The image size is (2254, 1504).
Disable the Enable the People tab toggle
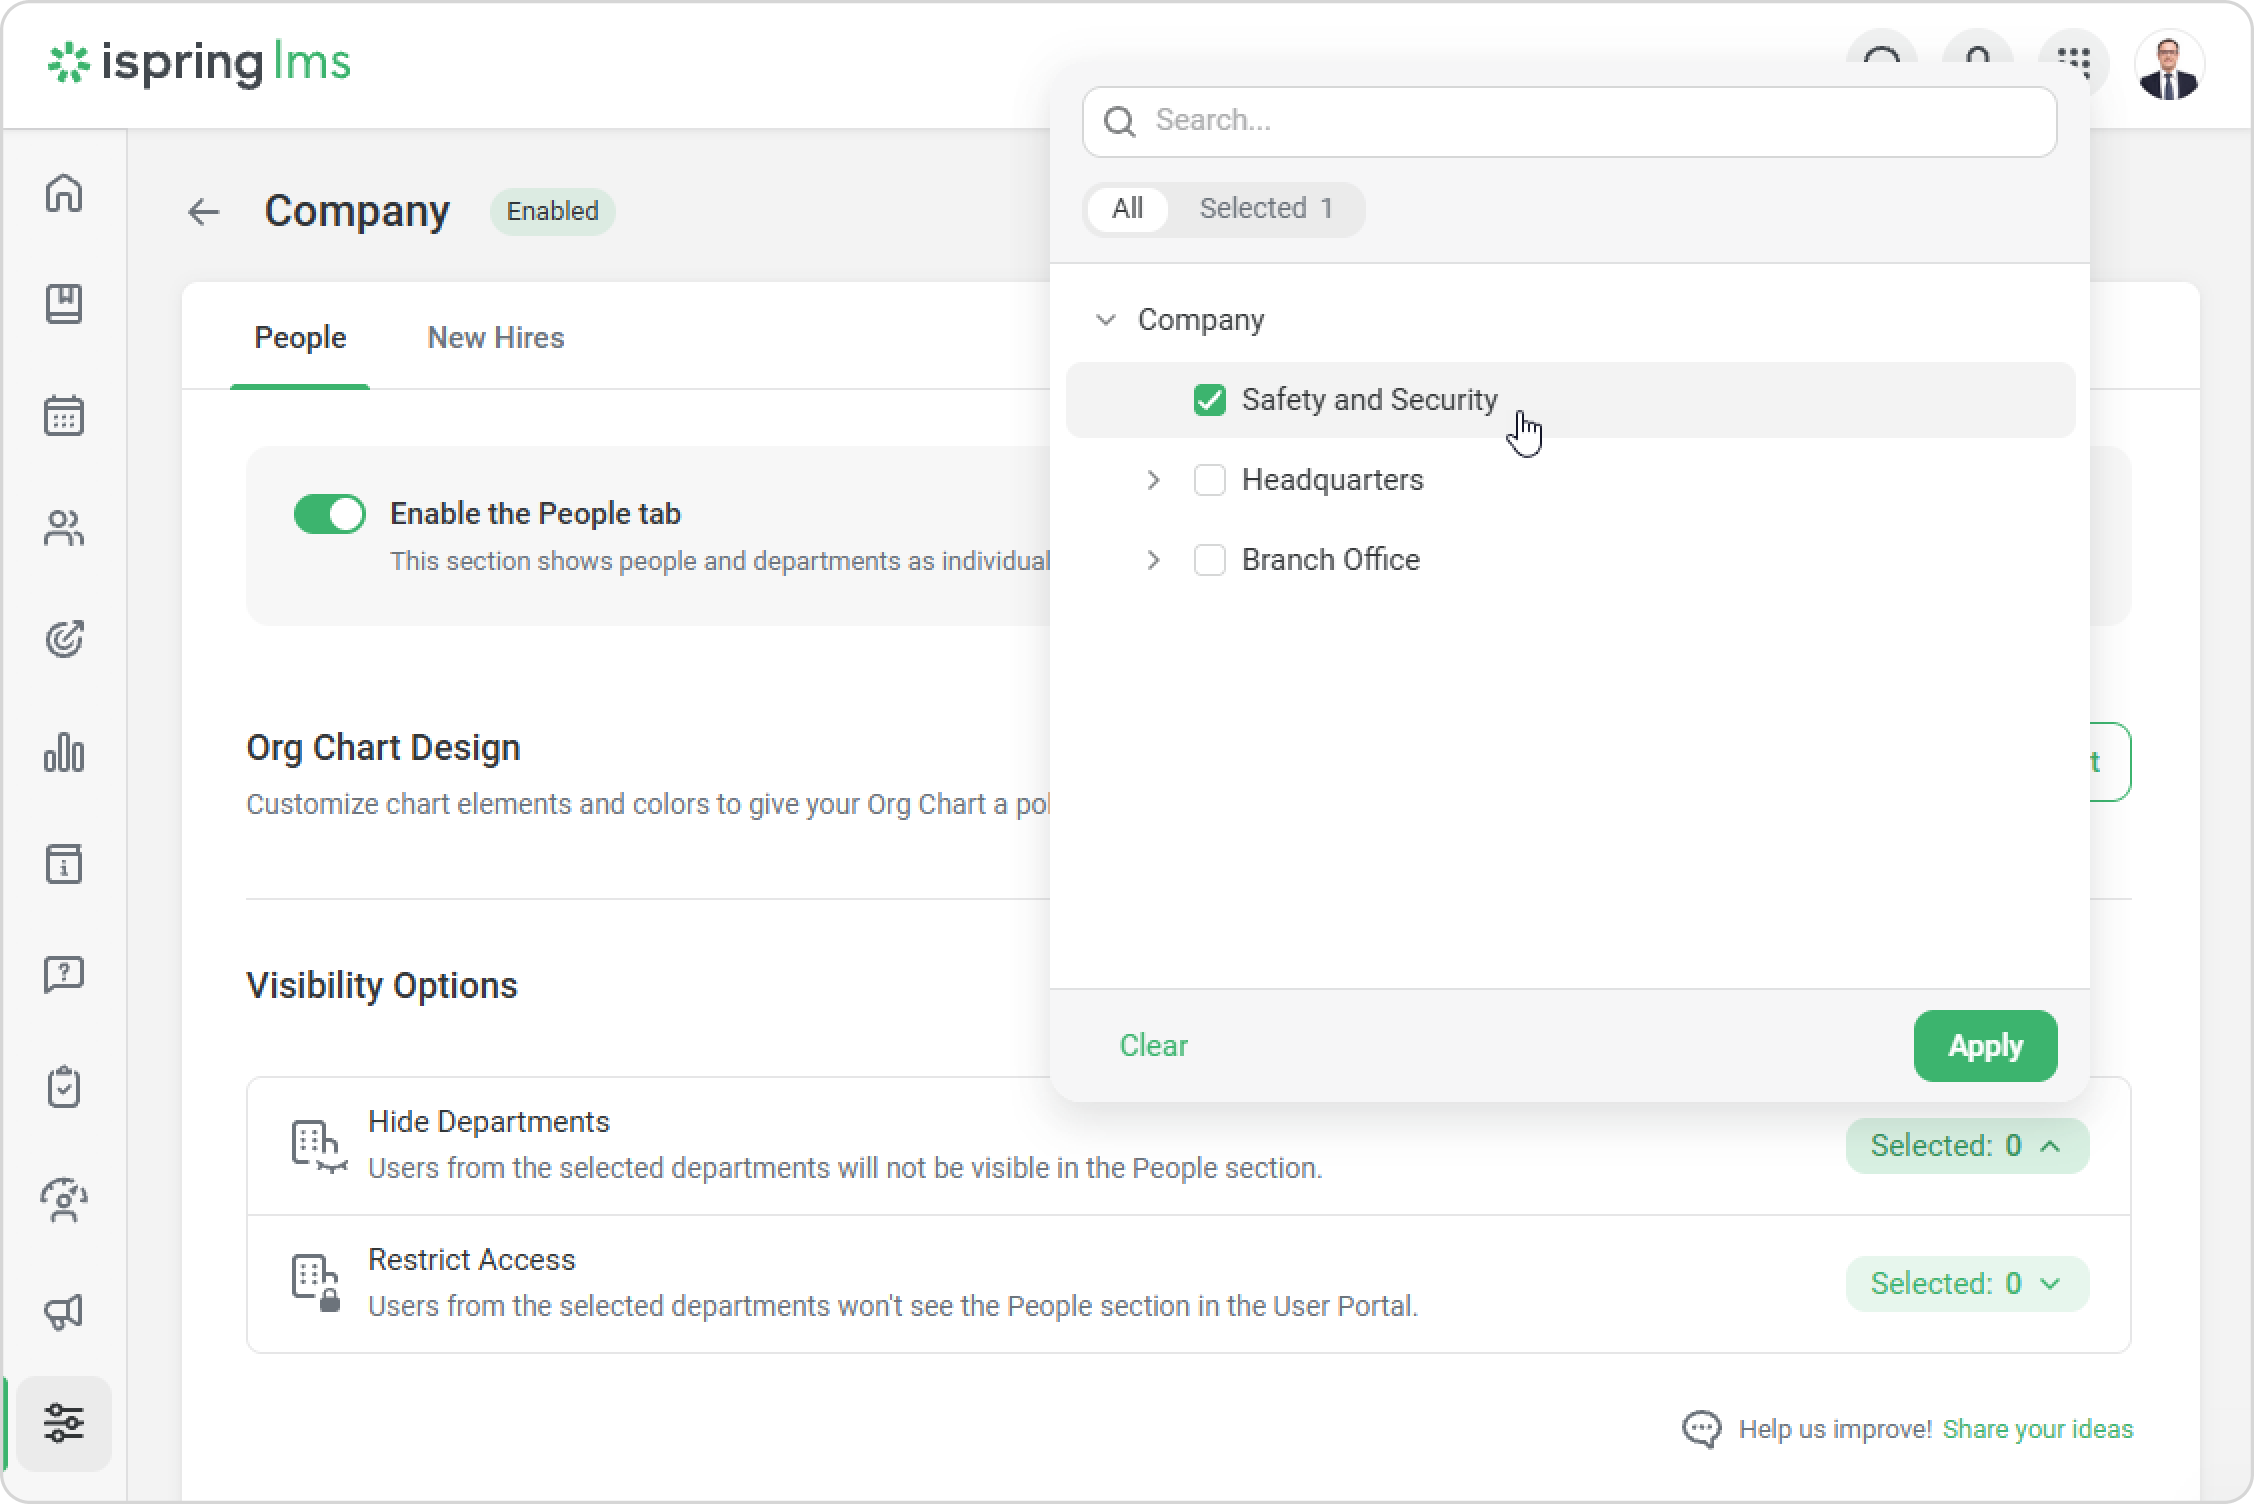click(x=330, y=514)
